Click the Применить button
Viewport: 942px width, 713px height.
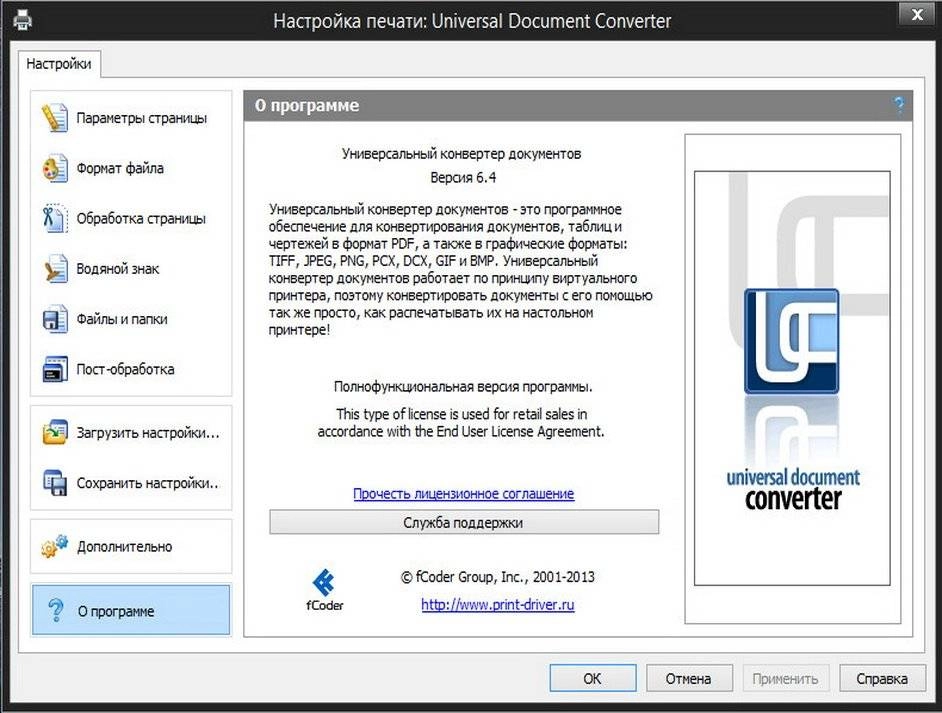(x=785, y=678)
